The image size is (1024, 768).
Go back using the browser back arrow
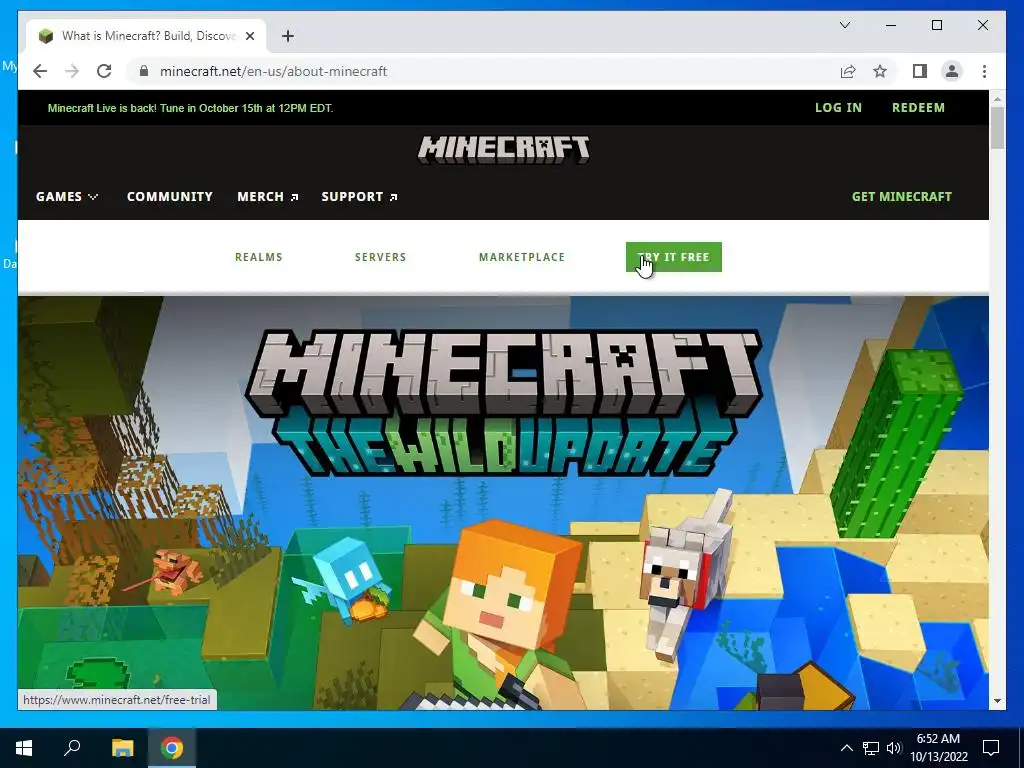point(40,71)
